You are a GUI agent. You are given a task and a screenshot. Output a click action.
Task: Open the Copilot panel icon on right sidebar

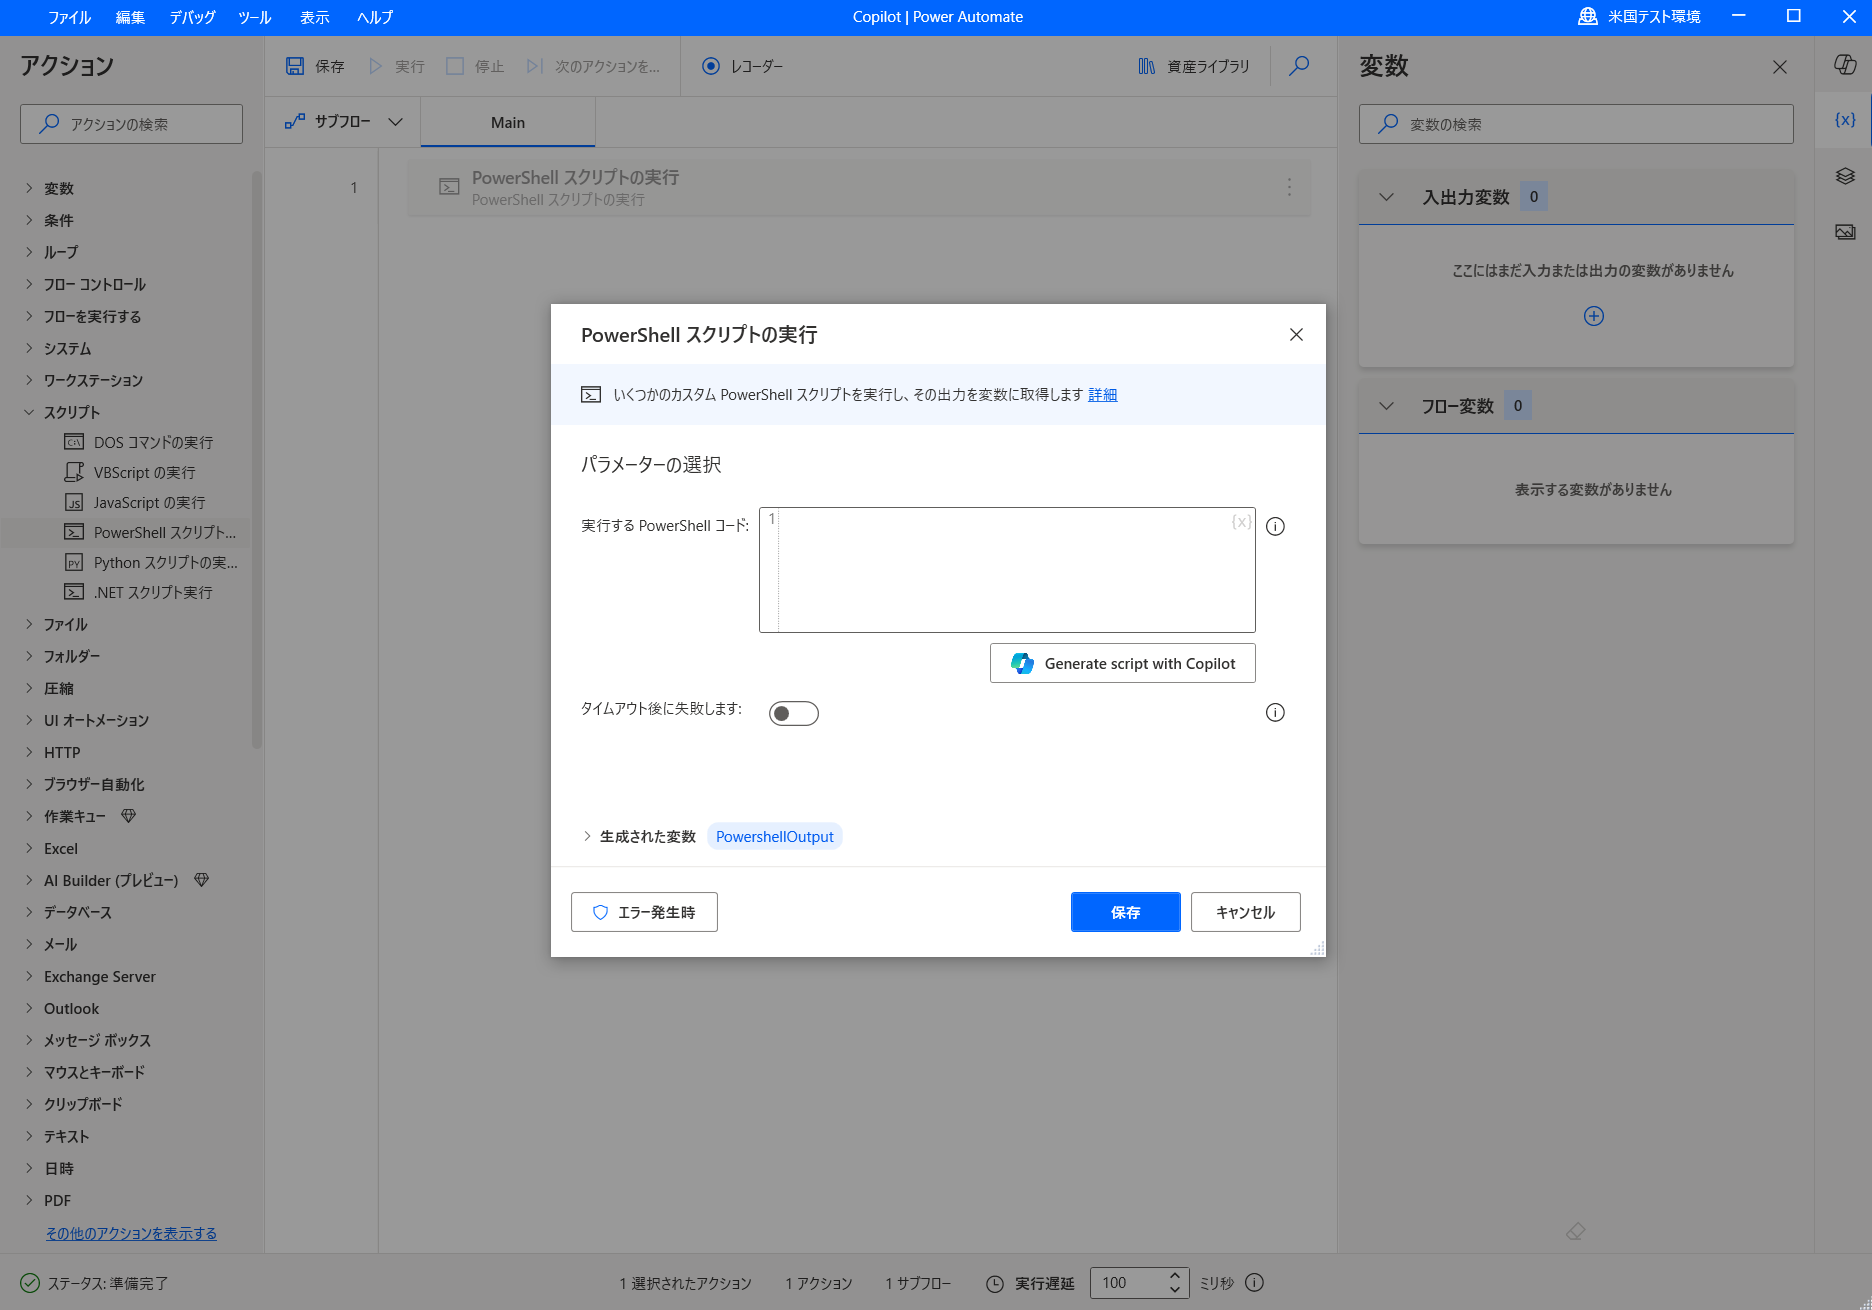pos(1845,64)
